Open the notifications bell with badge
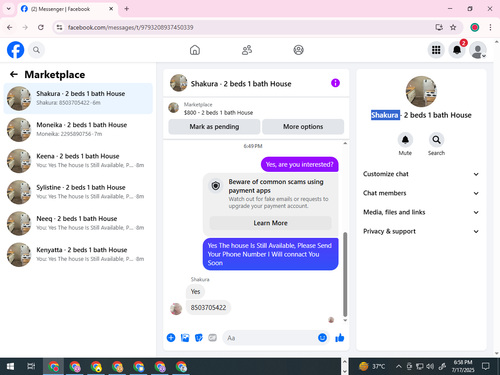Image resolution: width=500 pixels, height=375 pixels. (x=457, y=50)
